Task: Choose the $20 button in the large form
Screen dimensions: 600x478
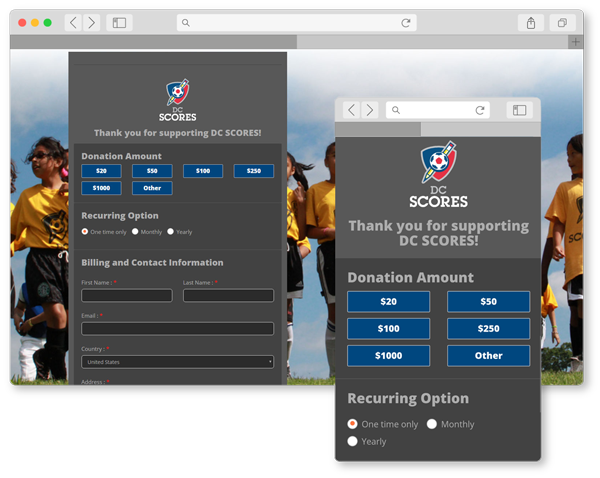Action: pyautogui.click(x=101, y=171)
